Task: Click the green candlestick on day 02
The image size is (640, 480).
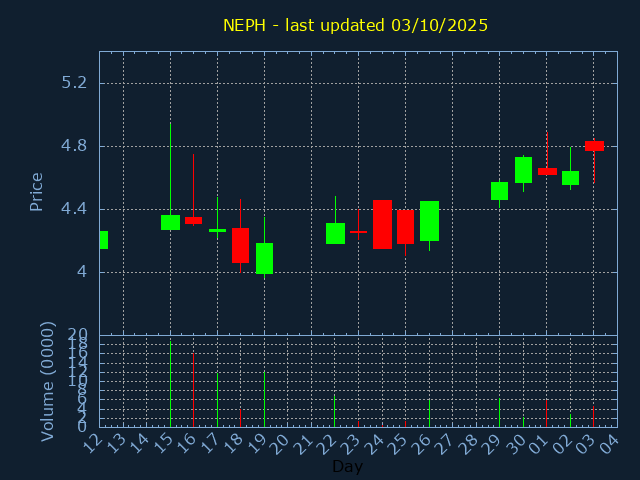Action: click(x=570, y=178)
